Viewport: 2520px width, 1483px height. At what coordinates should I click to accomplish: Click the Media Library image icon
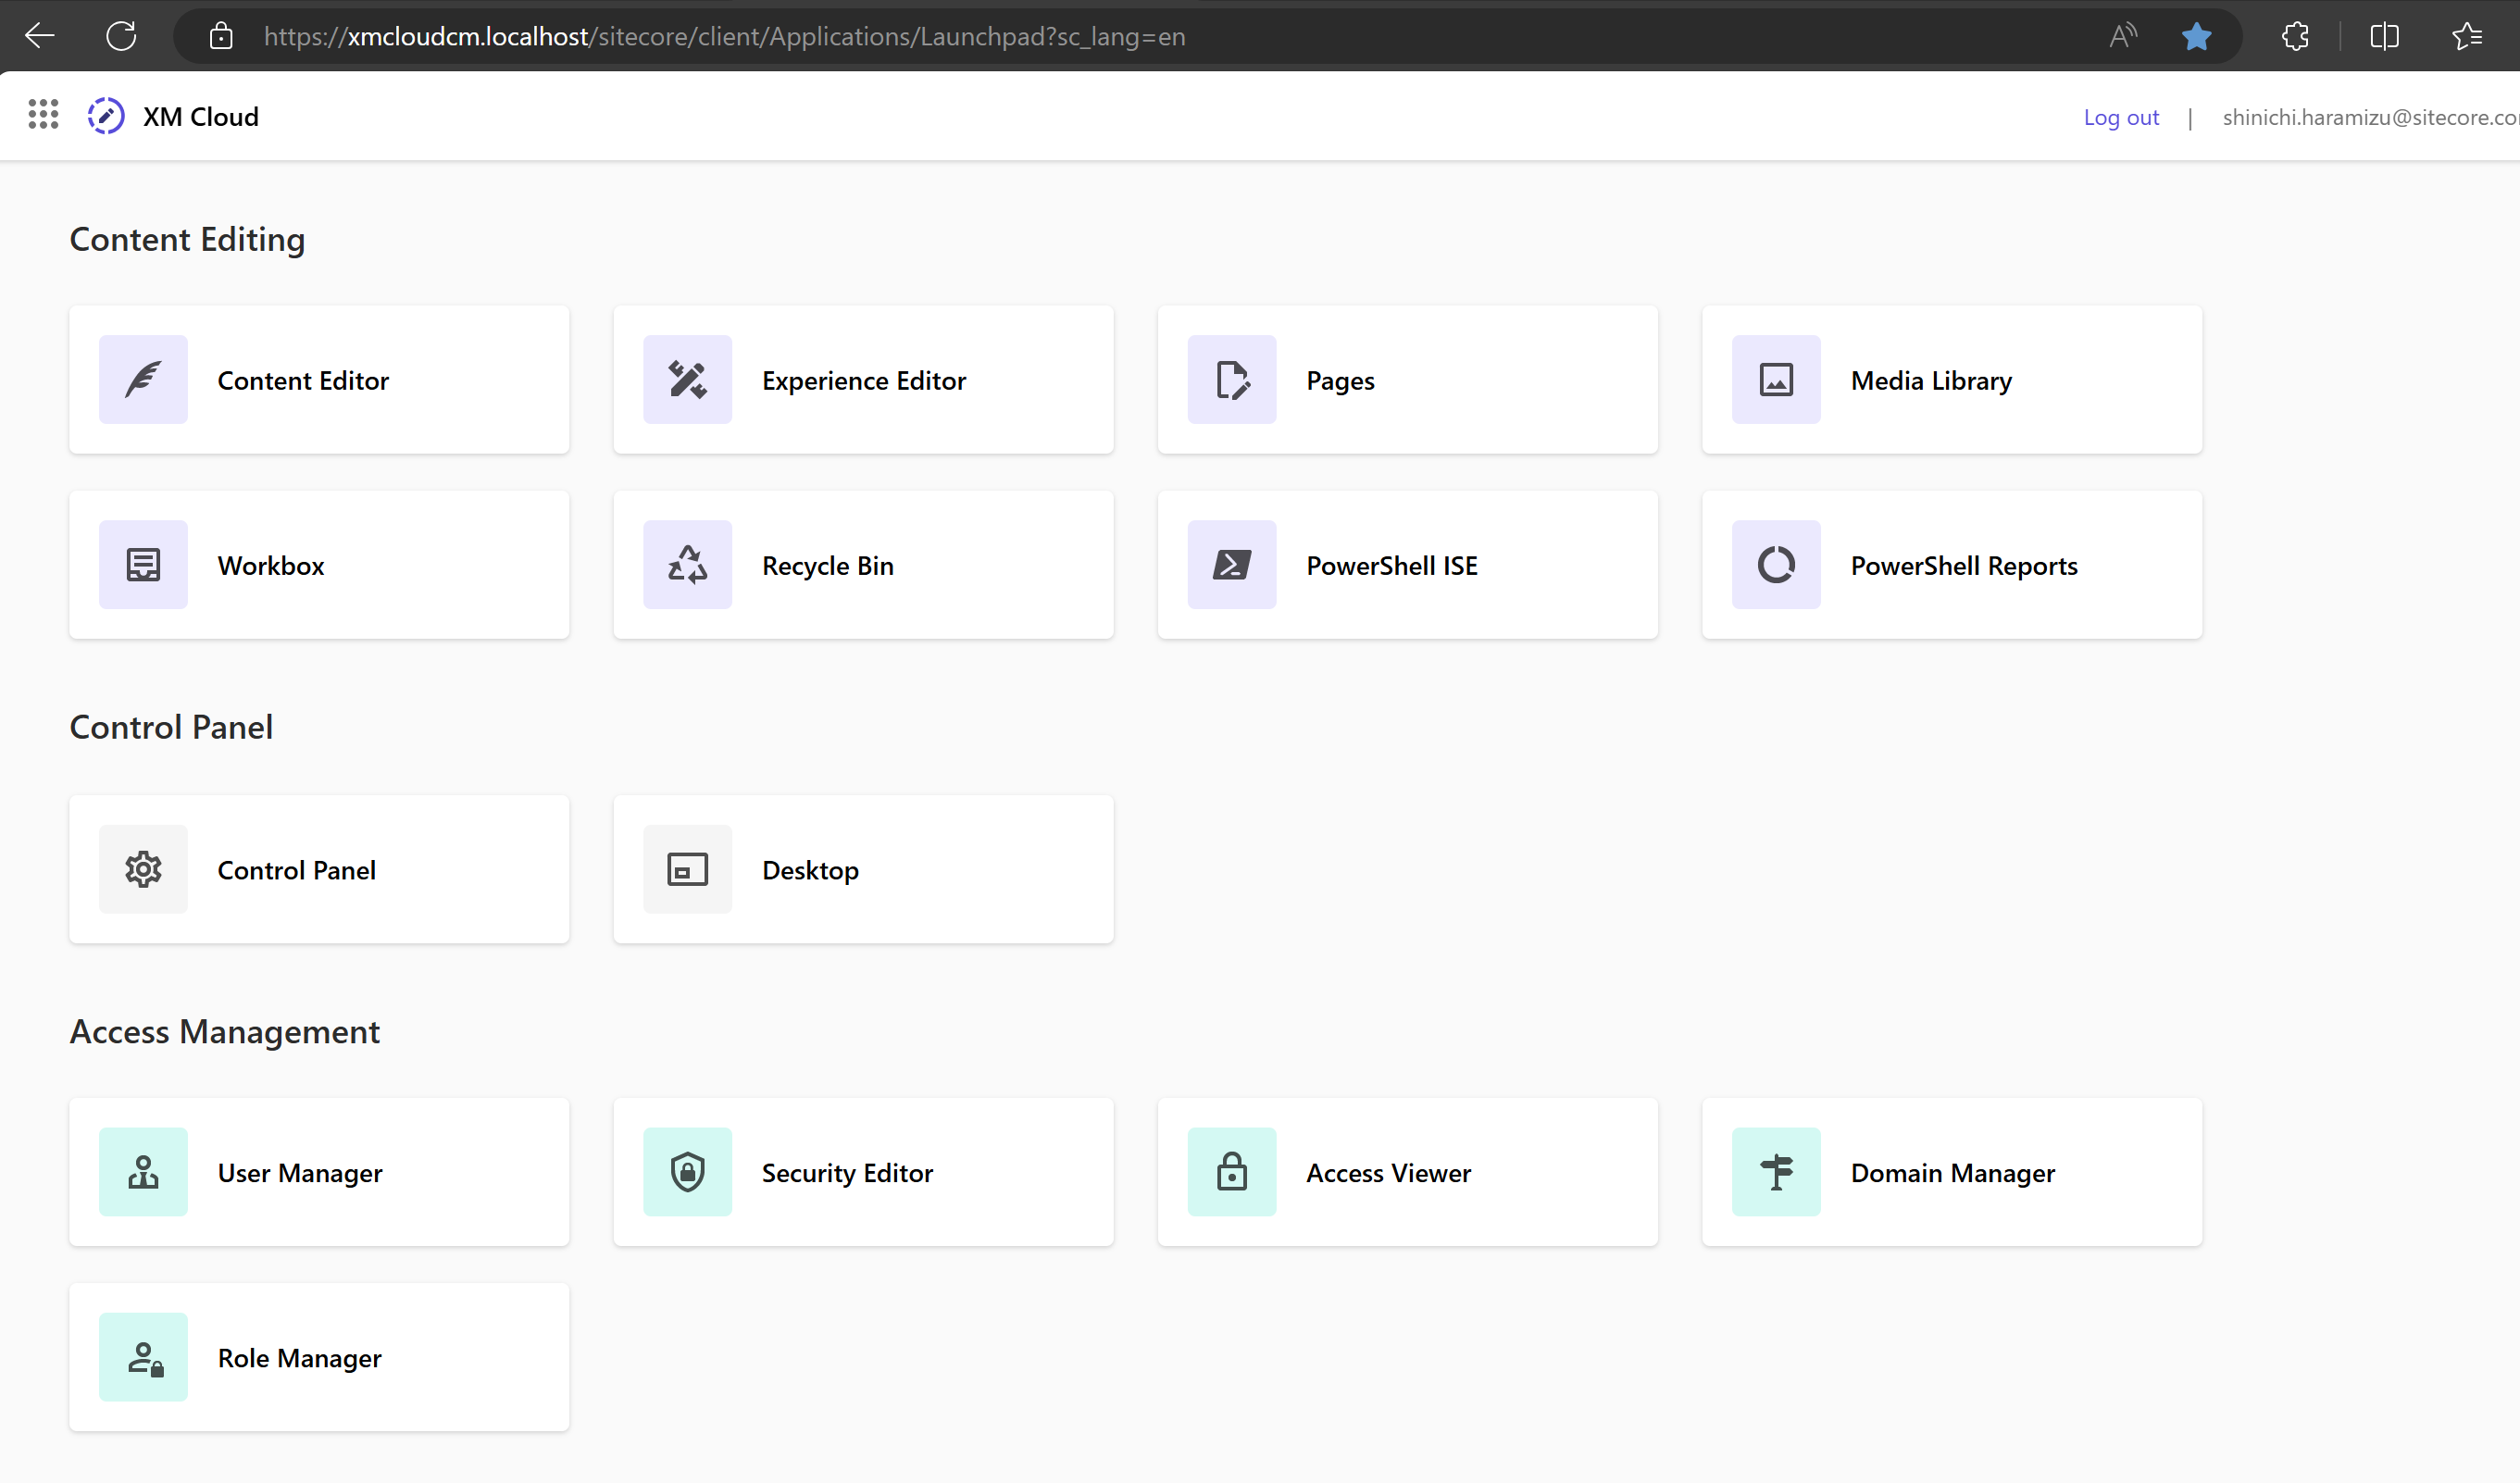point(1776,380)
